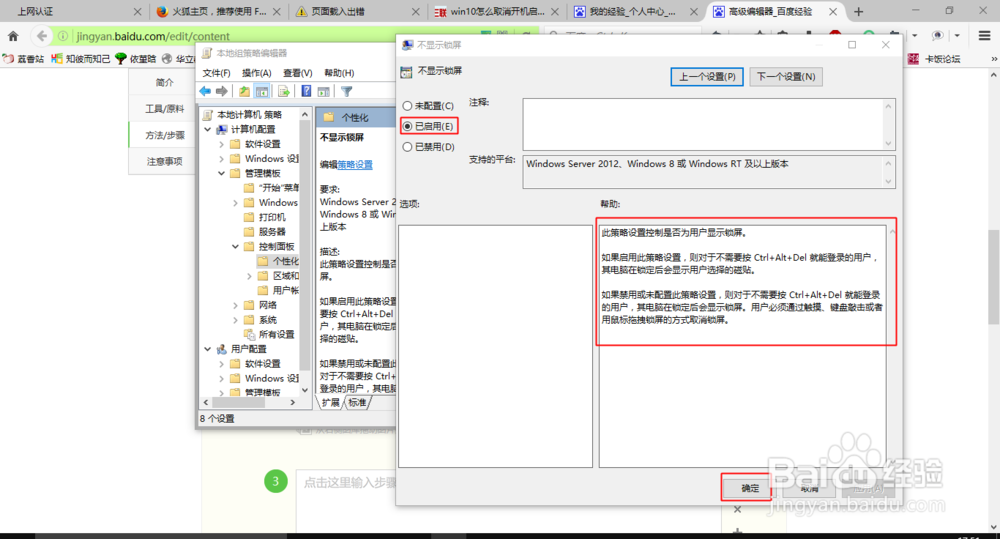Select the 所有设置 tree item
Screen dimensions: 1000x539
pos(270,334)
